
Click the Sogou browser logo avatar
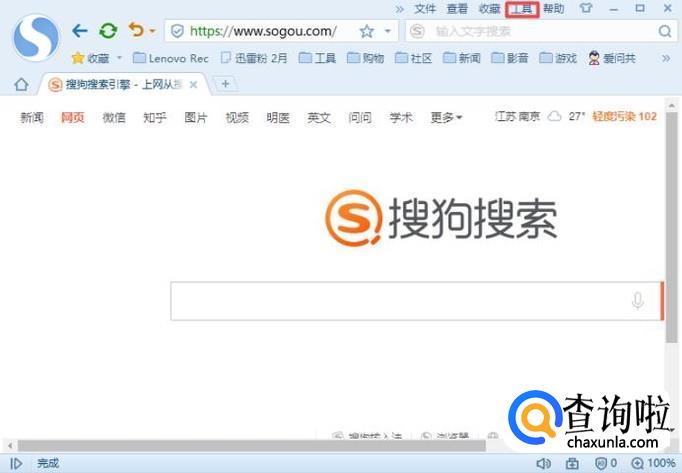coord(36,37)
